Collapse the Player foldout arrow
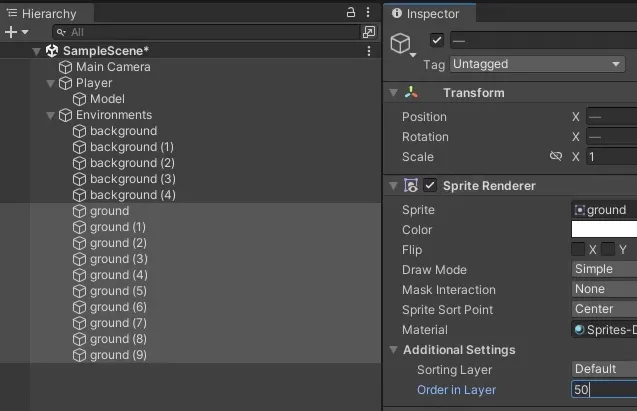 (50, 84)
